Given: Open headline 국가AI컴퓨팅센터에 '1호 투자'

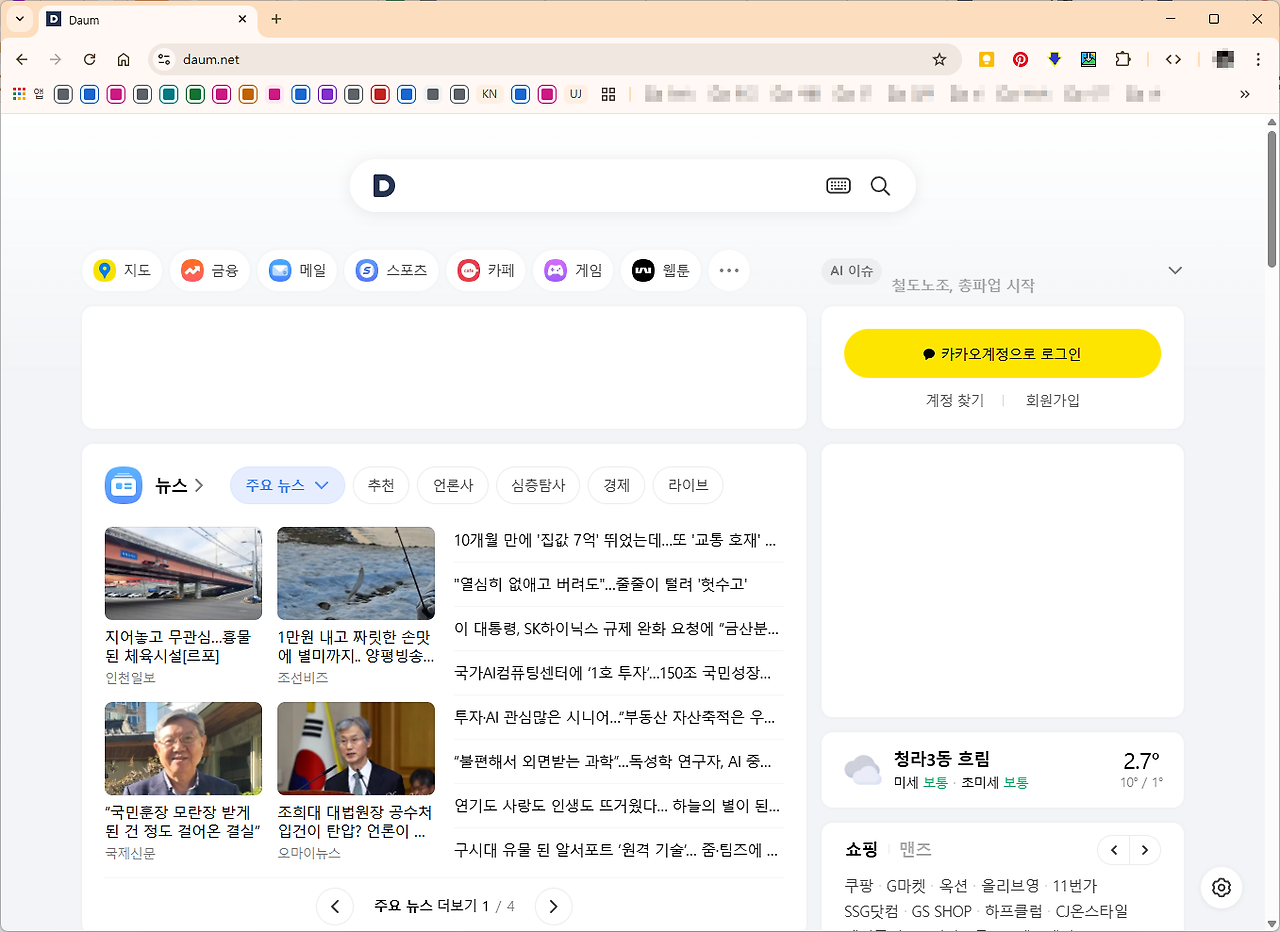Looking at the screenshot, I should [x=612, y=673].
